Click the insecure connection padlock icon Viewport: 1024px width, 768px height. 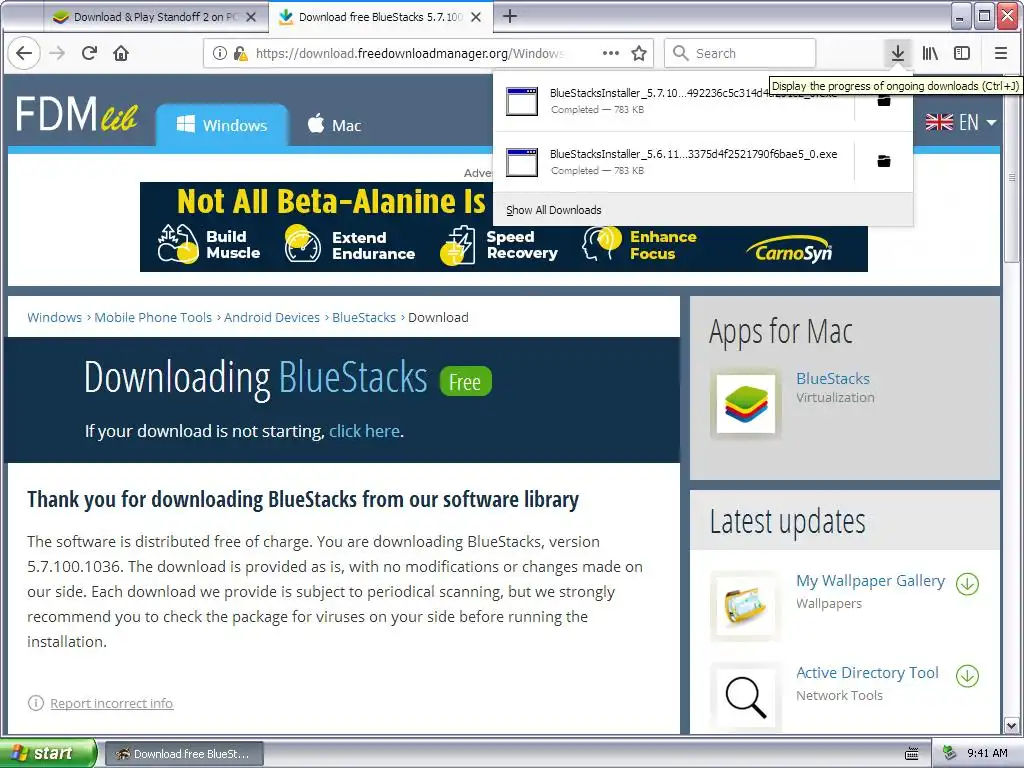coord(240,53)
